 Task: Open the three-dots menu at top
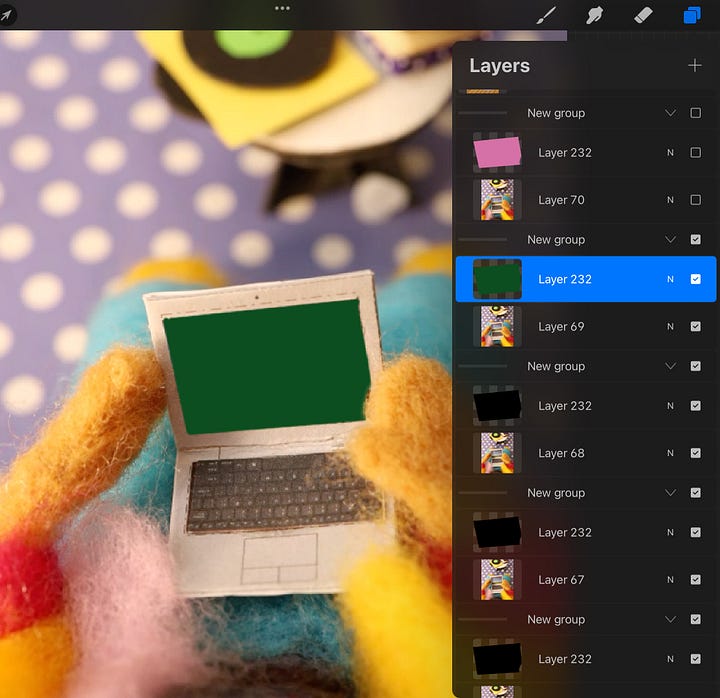coord(282,8)
